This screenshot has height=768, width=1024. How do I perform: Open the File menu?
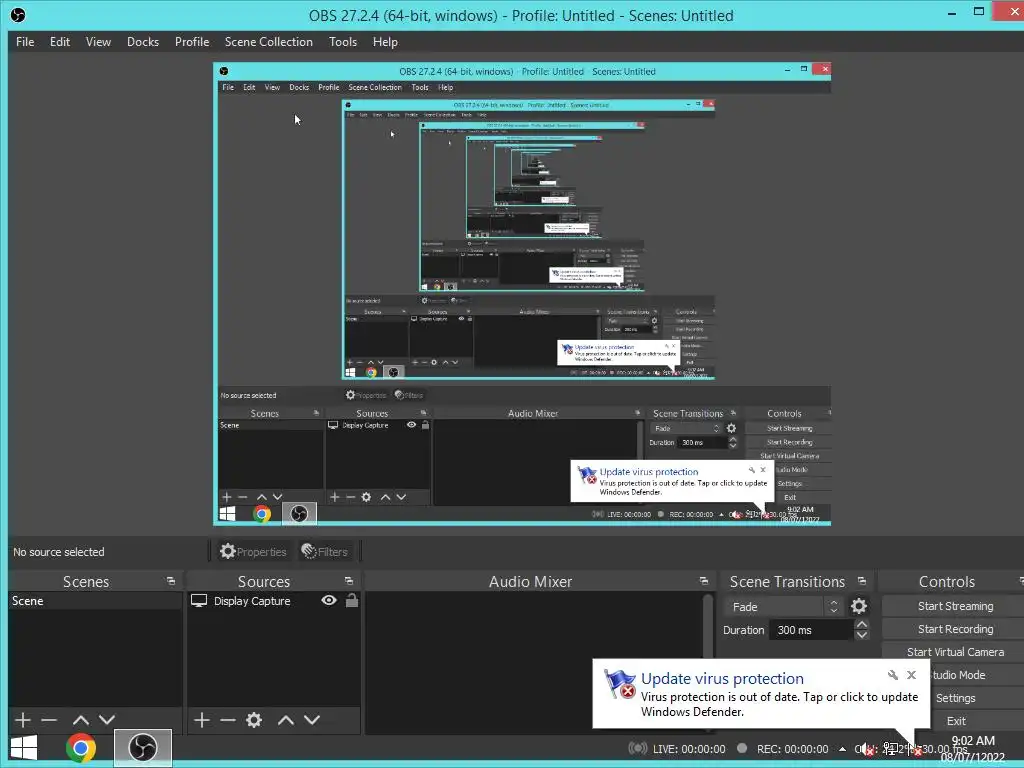25,42
